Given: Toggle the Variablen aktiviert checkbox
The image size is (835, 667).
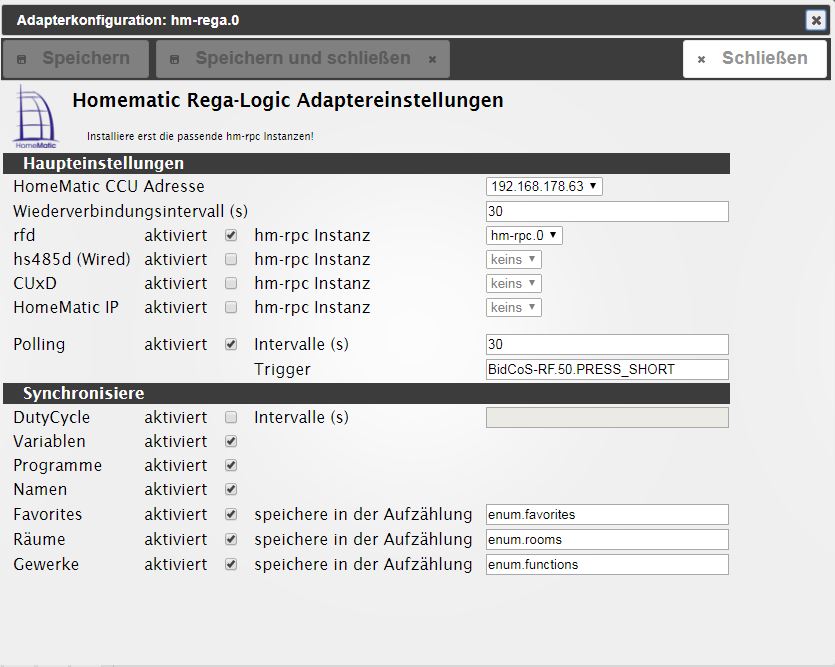Looking at the screenshot, I should coord(231,441).
